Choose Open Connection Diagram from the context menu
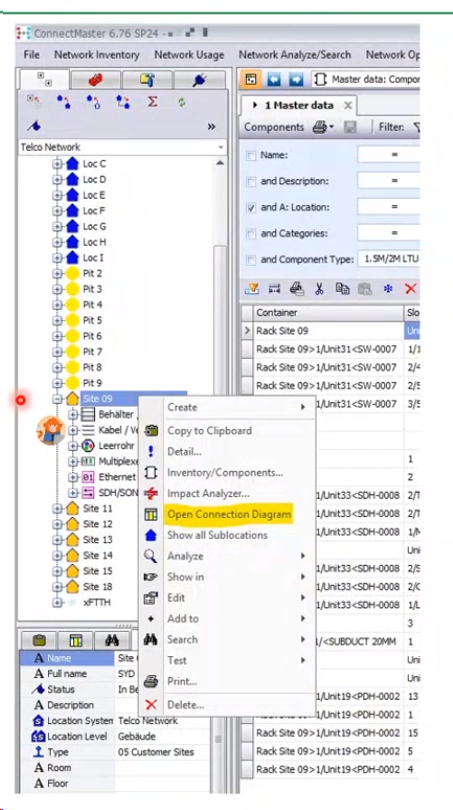This screenshot has width=453, height=810. tap(229, 515)
